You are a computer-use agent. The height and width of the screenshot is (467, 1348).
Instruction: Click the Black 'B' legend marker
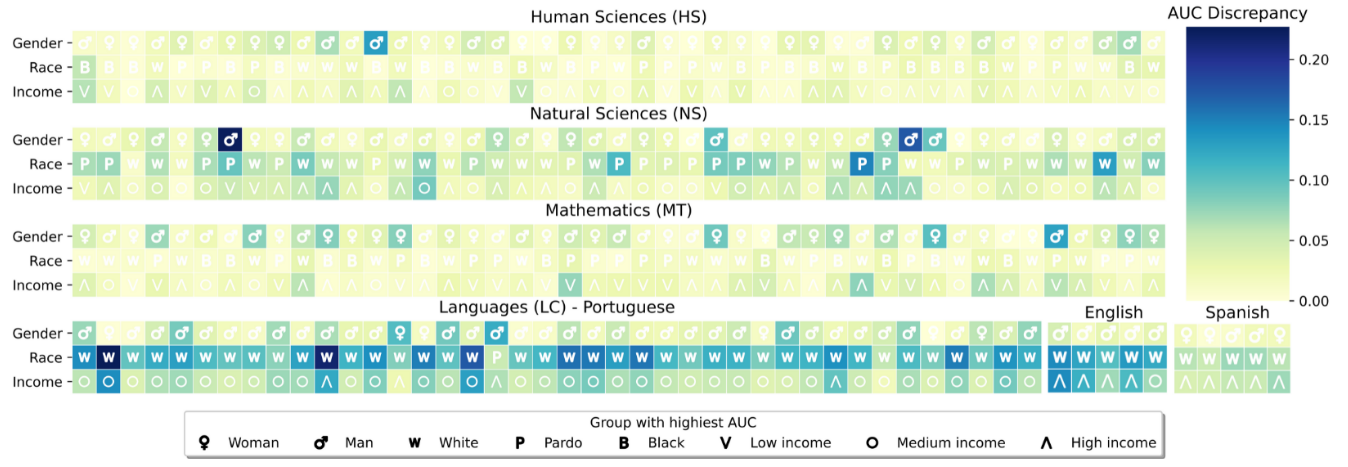tap(624, 443)
